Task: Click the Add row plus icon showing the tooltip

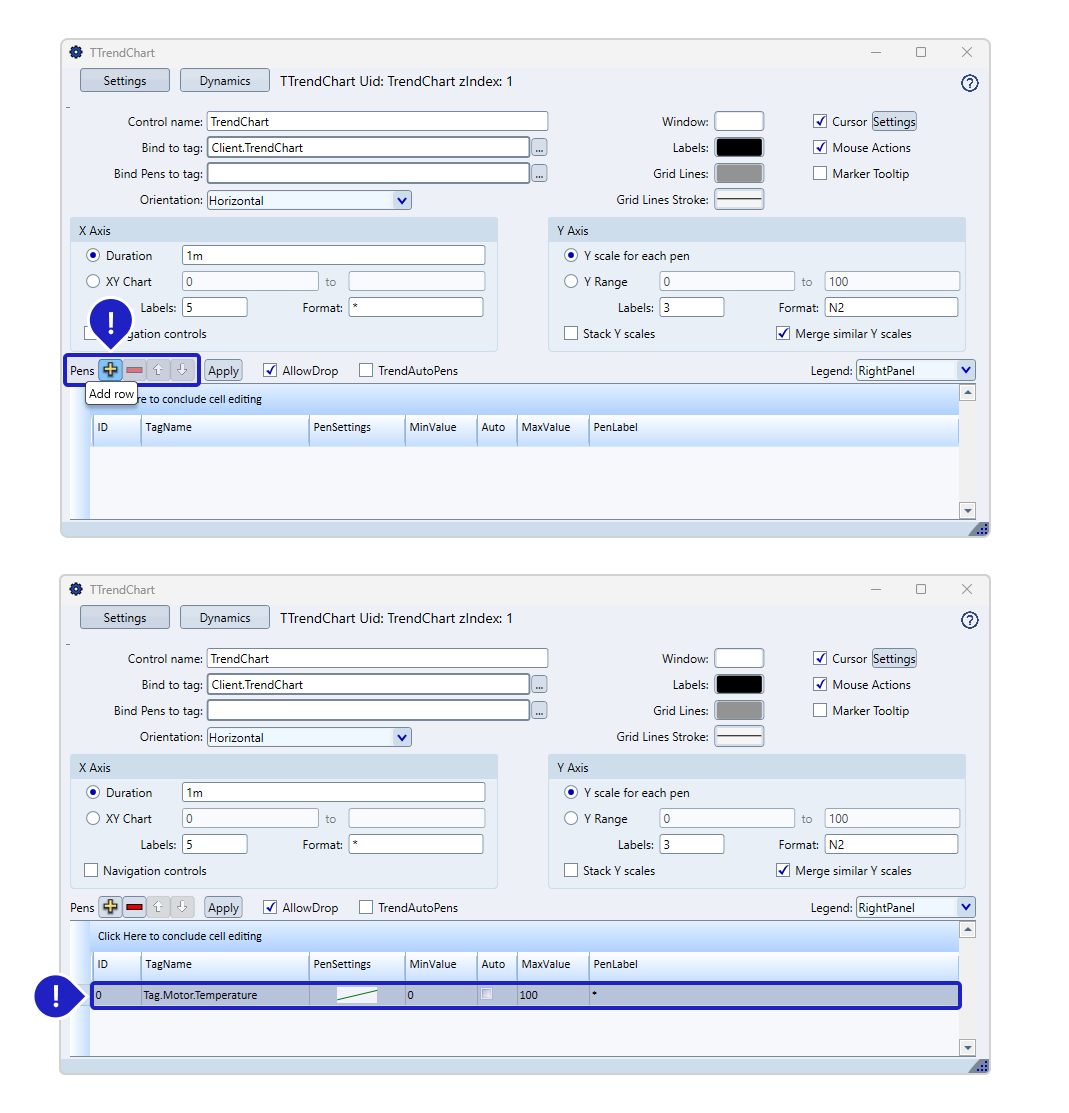Action: point(110,370)
